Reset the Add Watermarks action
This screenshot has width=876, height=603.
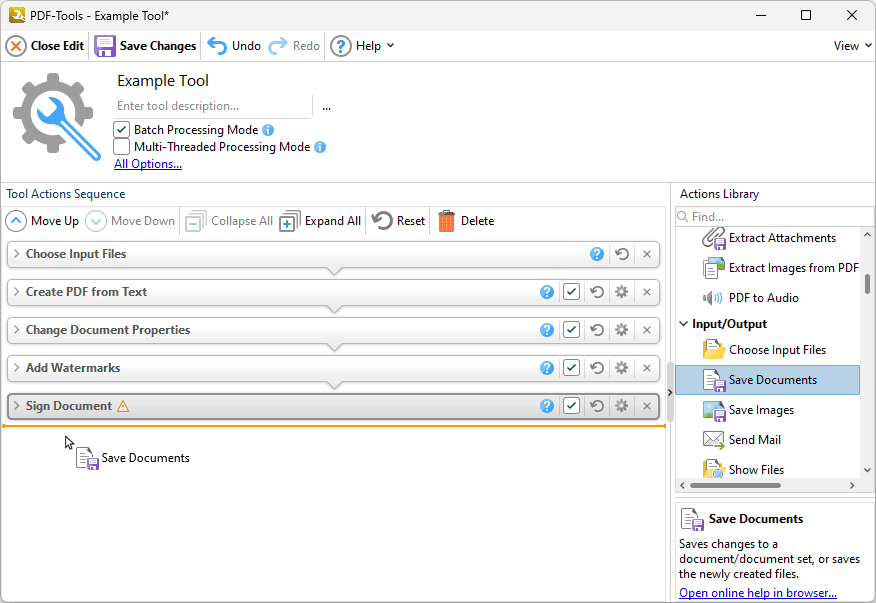[x=597, y=368]
